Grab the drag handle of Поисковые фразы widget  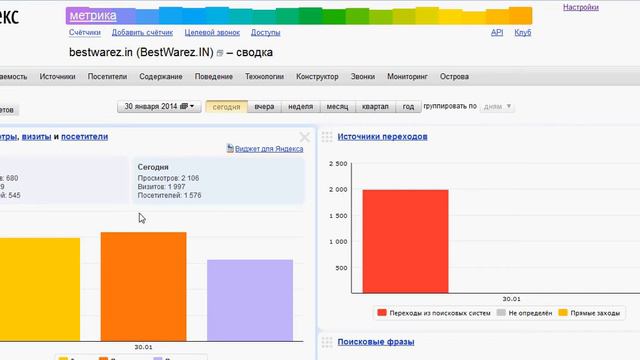(x=327, y=342)
